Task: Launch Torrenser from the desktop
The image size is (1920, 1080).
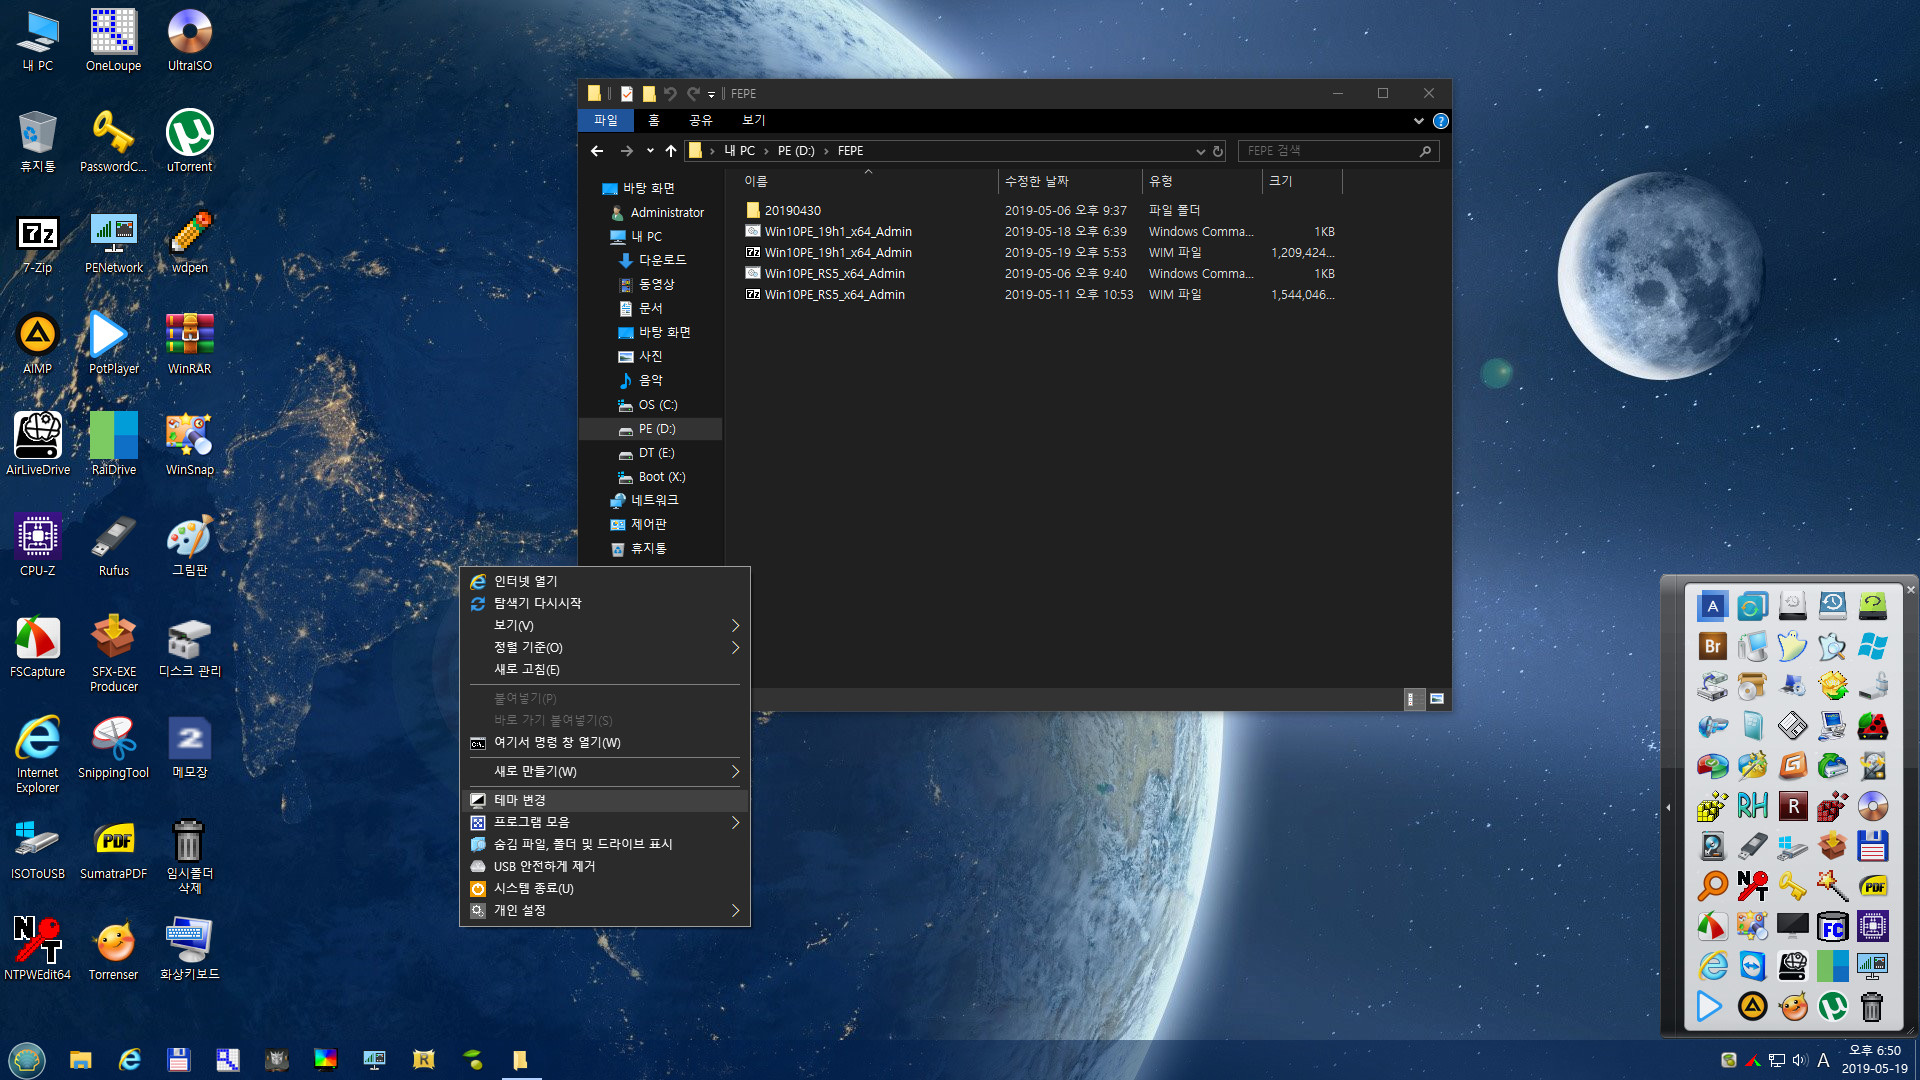Action: click(113, 949)
